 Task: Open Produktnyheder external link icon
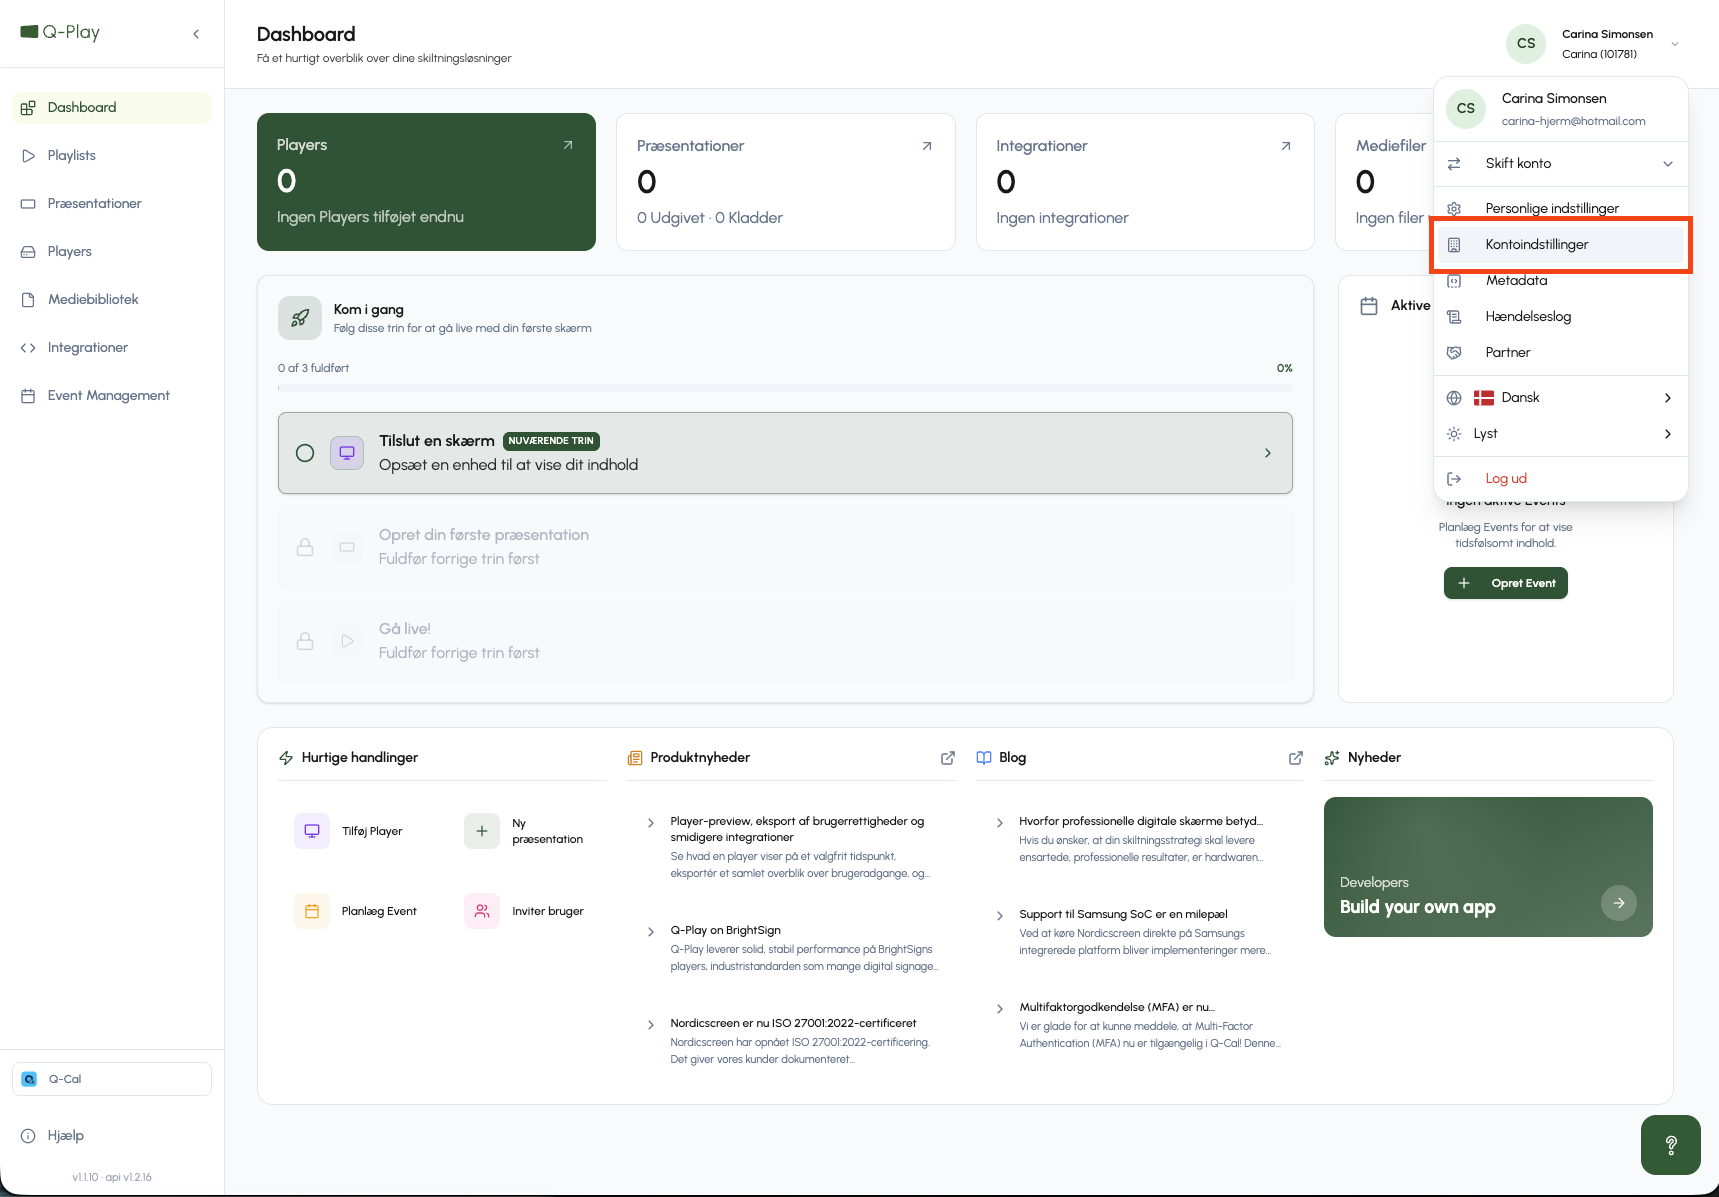[x=948, y=758]
